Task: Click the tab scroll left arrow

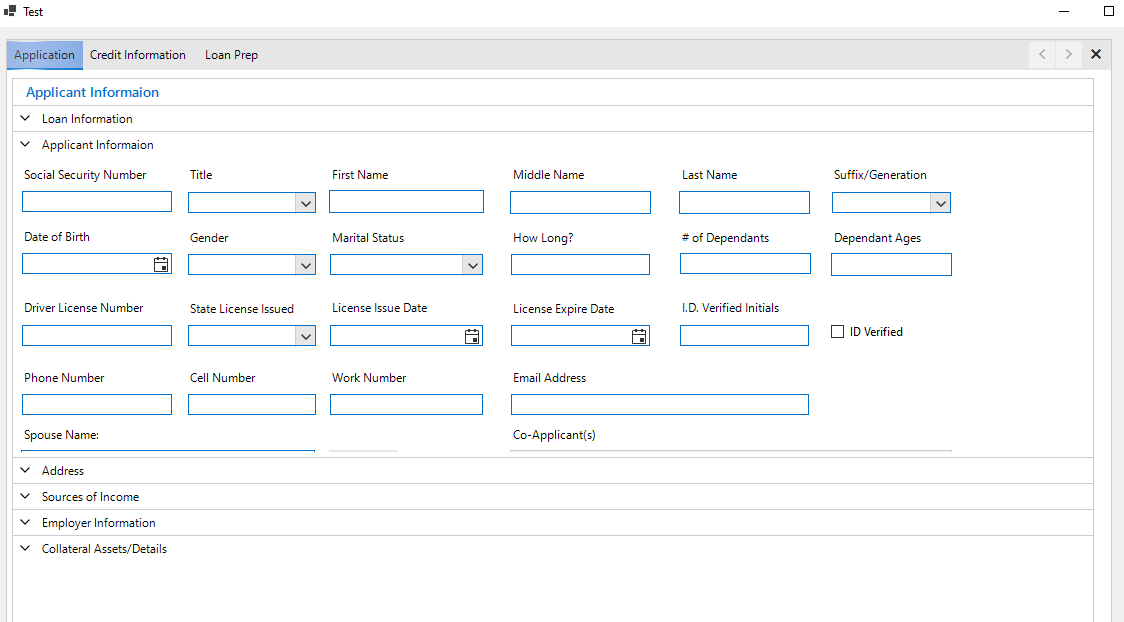Action: [x=1042, y=55]
